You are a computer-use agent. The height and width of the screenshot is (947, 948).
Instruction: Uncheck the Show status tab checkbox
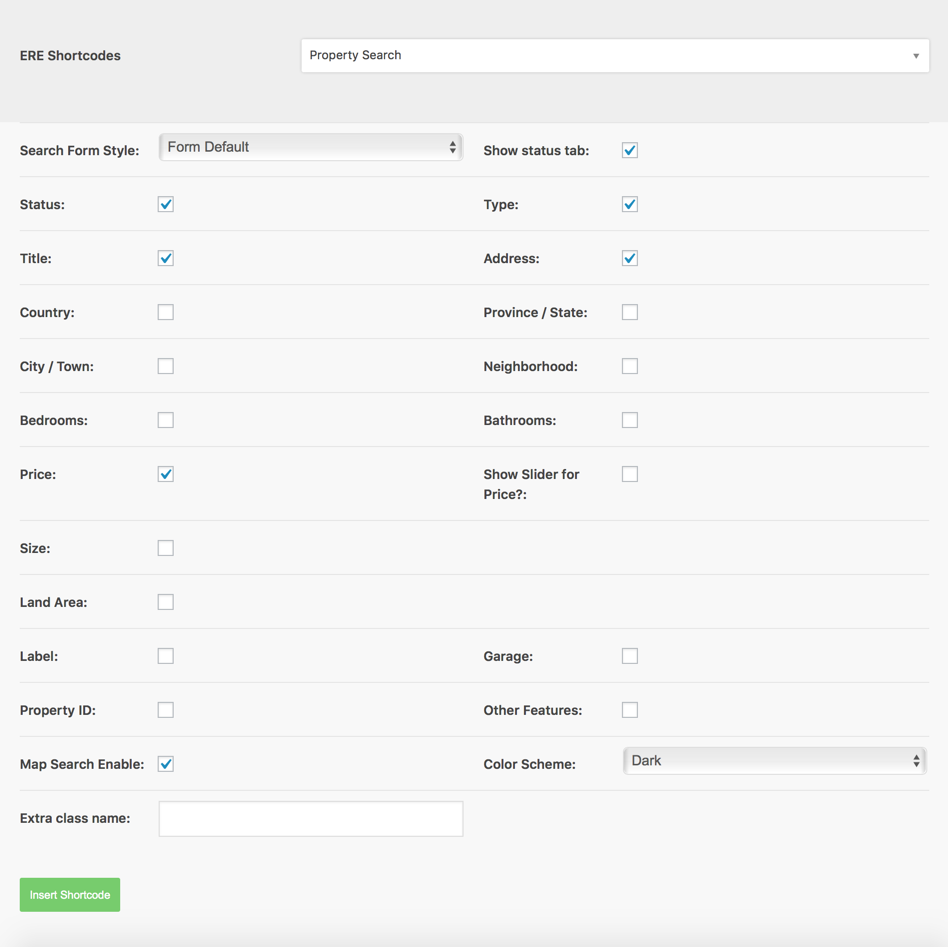click(630, 150)
